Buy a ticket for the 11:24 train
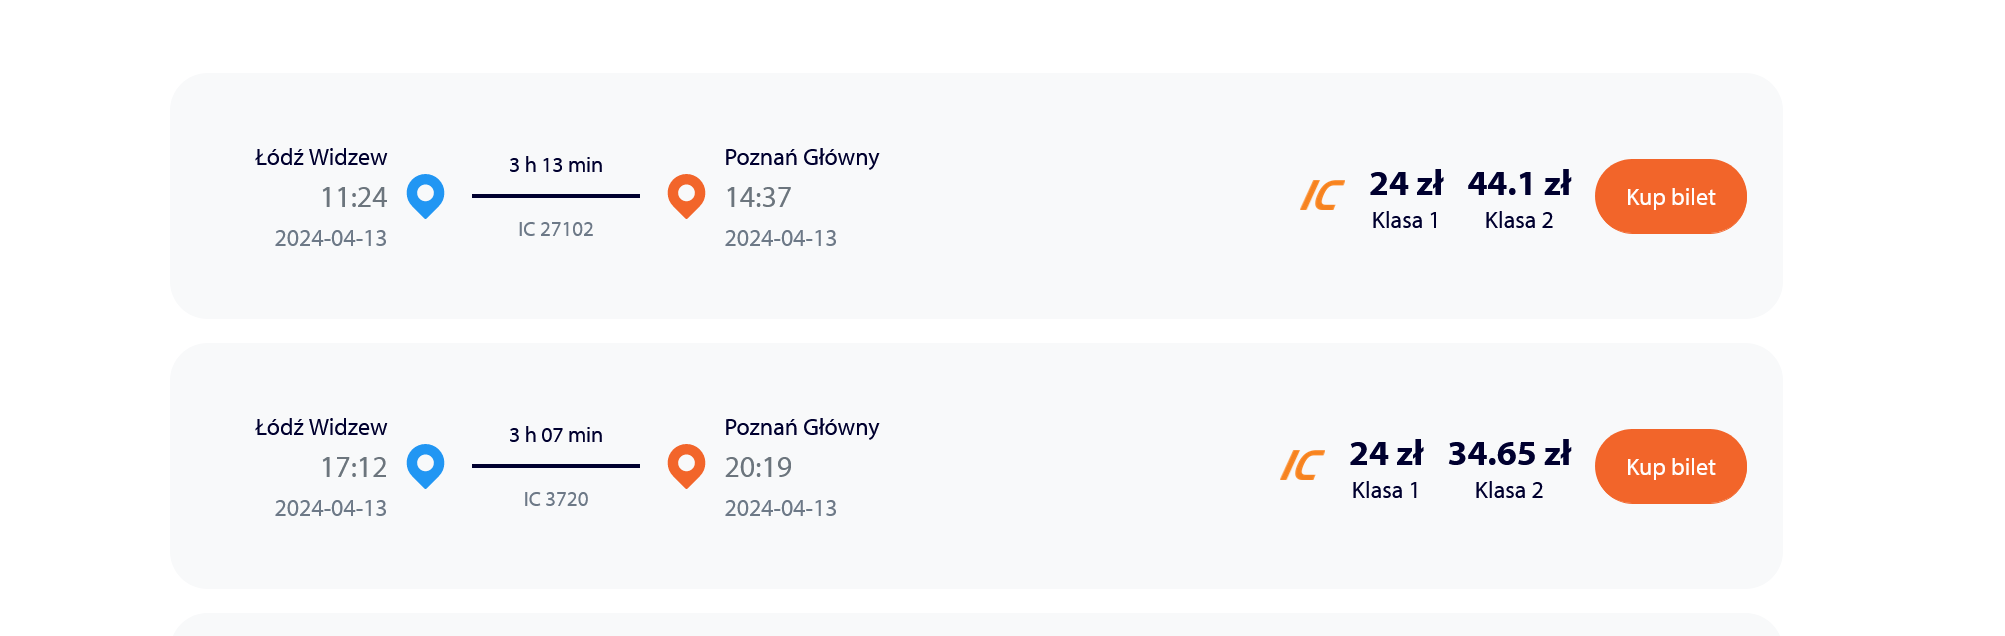2005x636 pixels. (1670, 197)
